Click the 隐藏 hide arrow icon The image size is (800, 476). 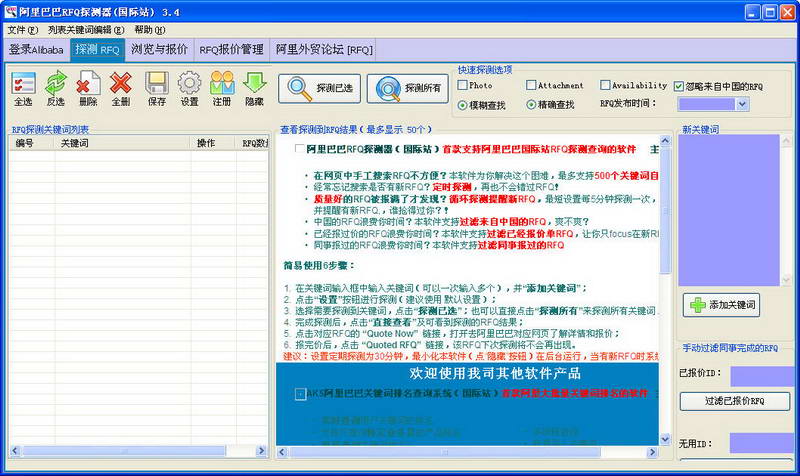[x=254, y=88]
